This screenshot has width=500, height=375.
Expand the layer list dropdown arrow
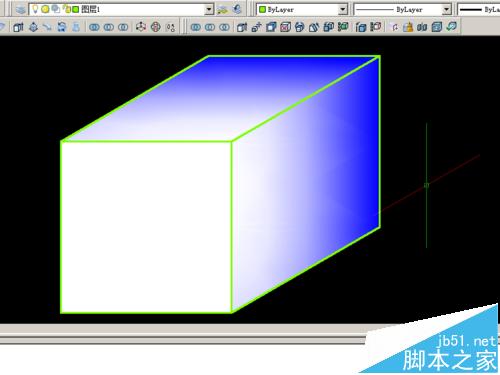click(209, 9)
